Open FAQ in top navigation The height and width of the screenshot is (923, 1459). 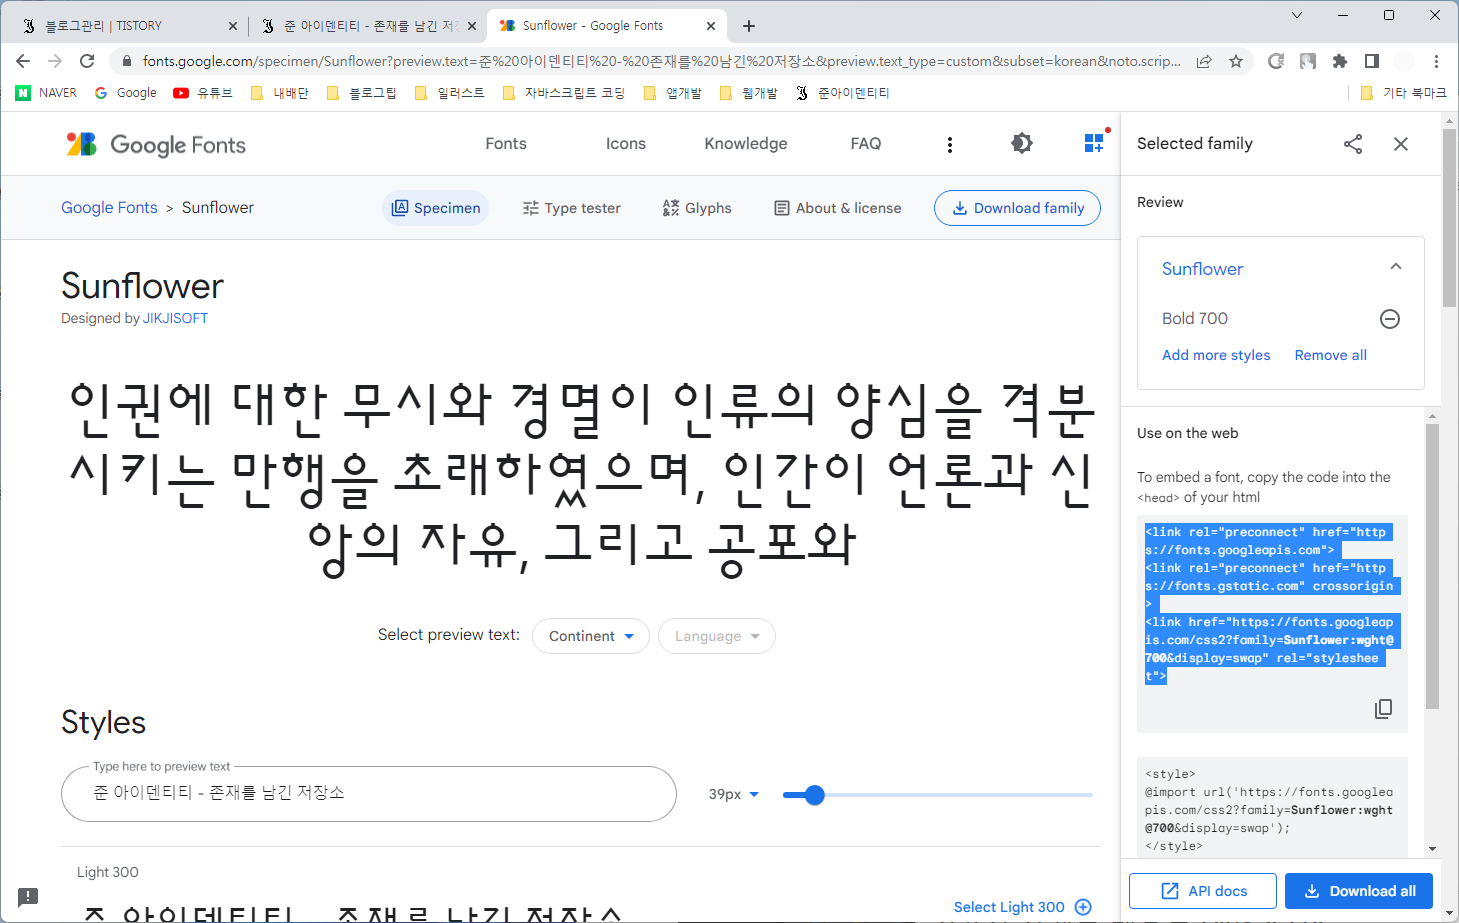pyautogui.click(x=866, y=144)
